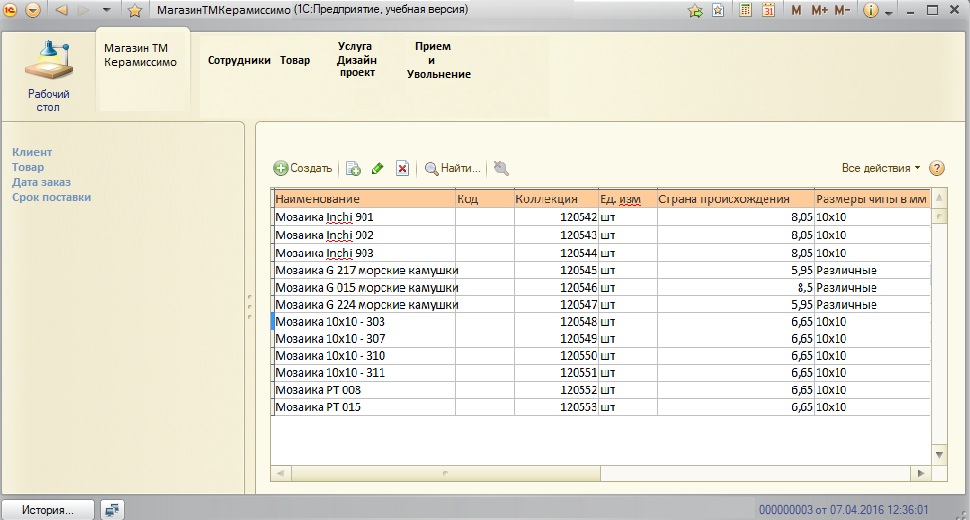Screen dimensions: 970x520
Task: Copy the current item via toolbar icon
Action: click(x=353, y=168)
